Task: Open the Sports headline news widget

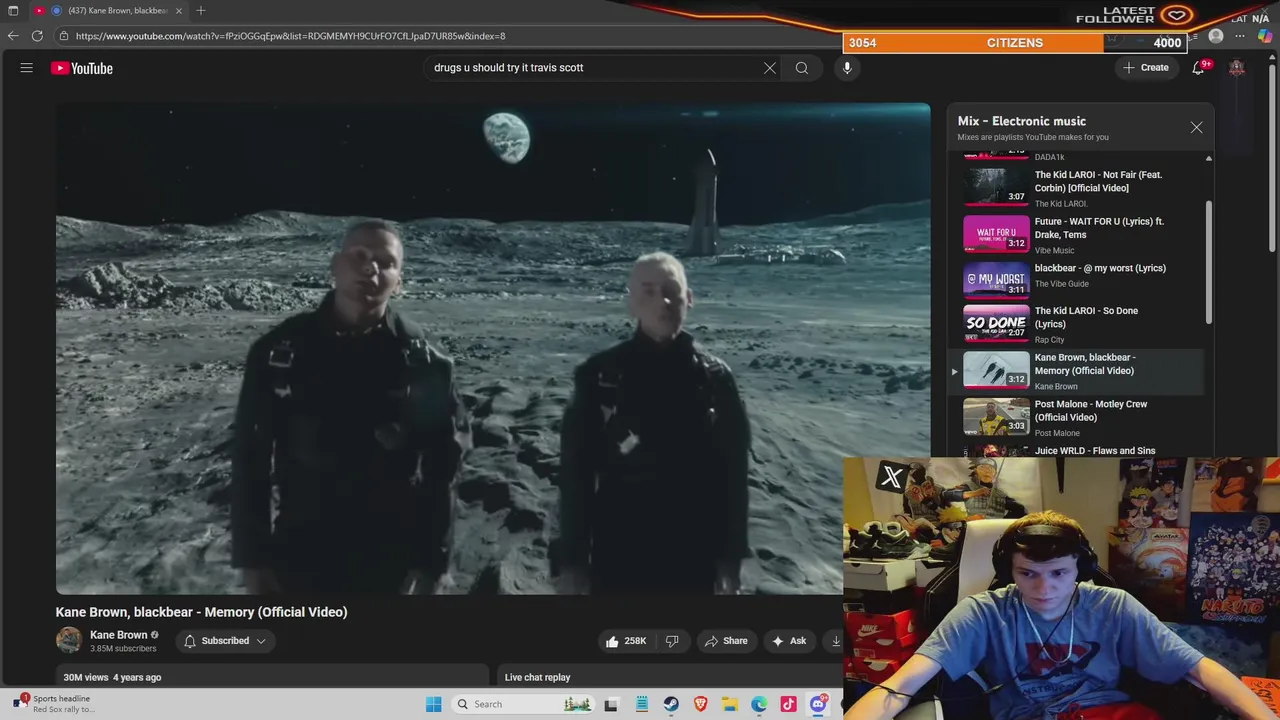Action: click(55, 704)
